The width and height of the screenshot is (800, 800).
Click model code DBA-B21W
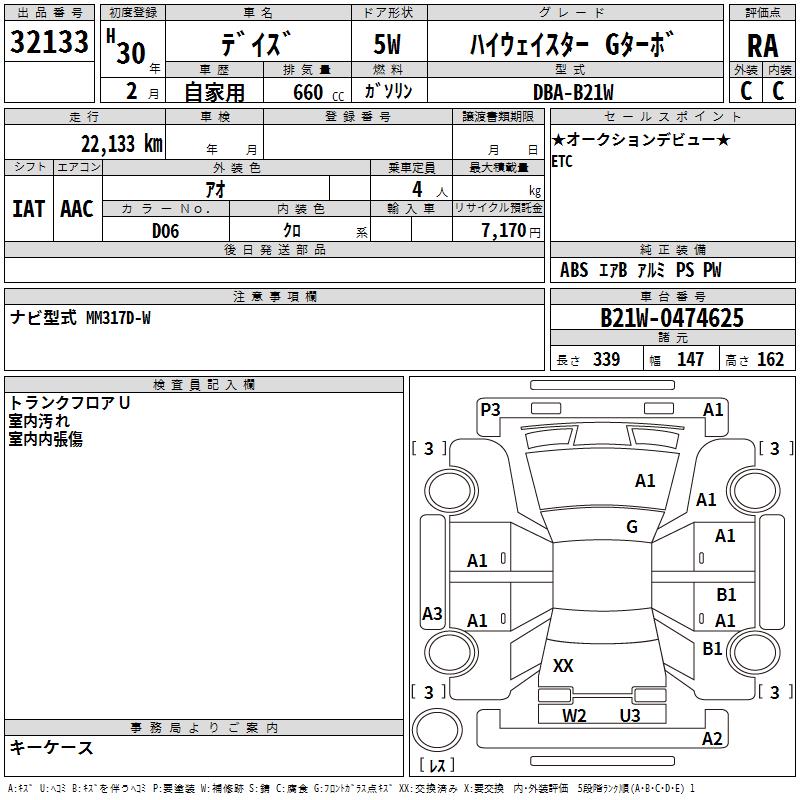point(573,92)
